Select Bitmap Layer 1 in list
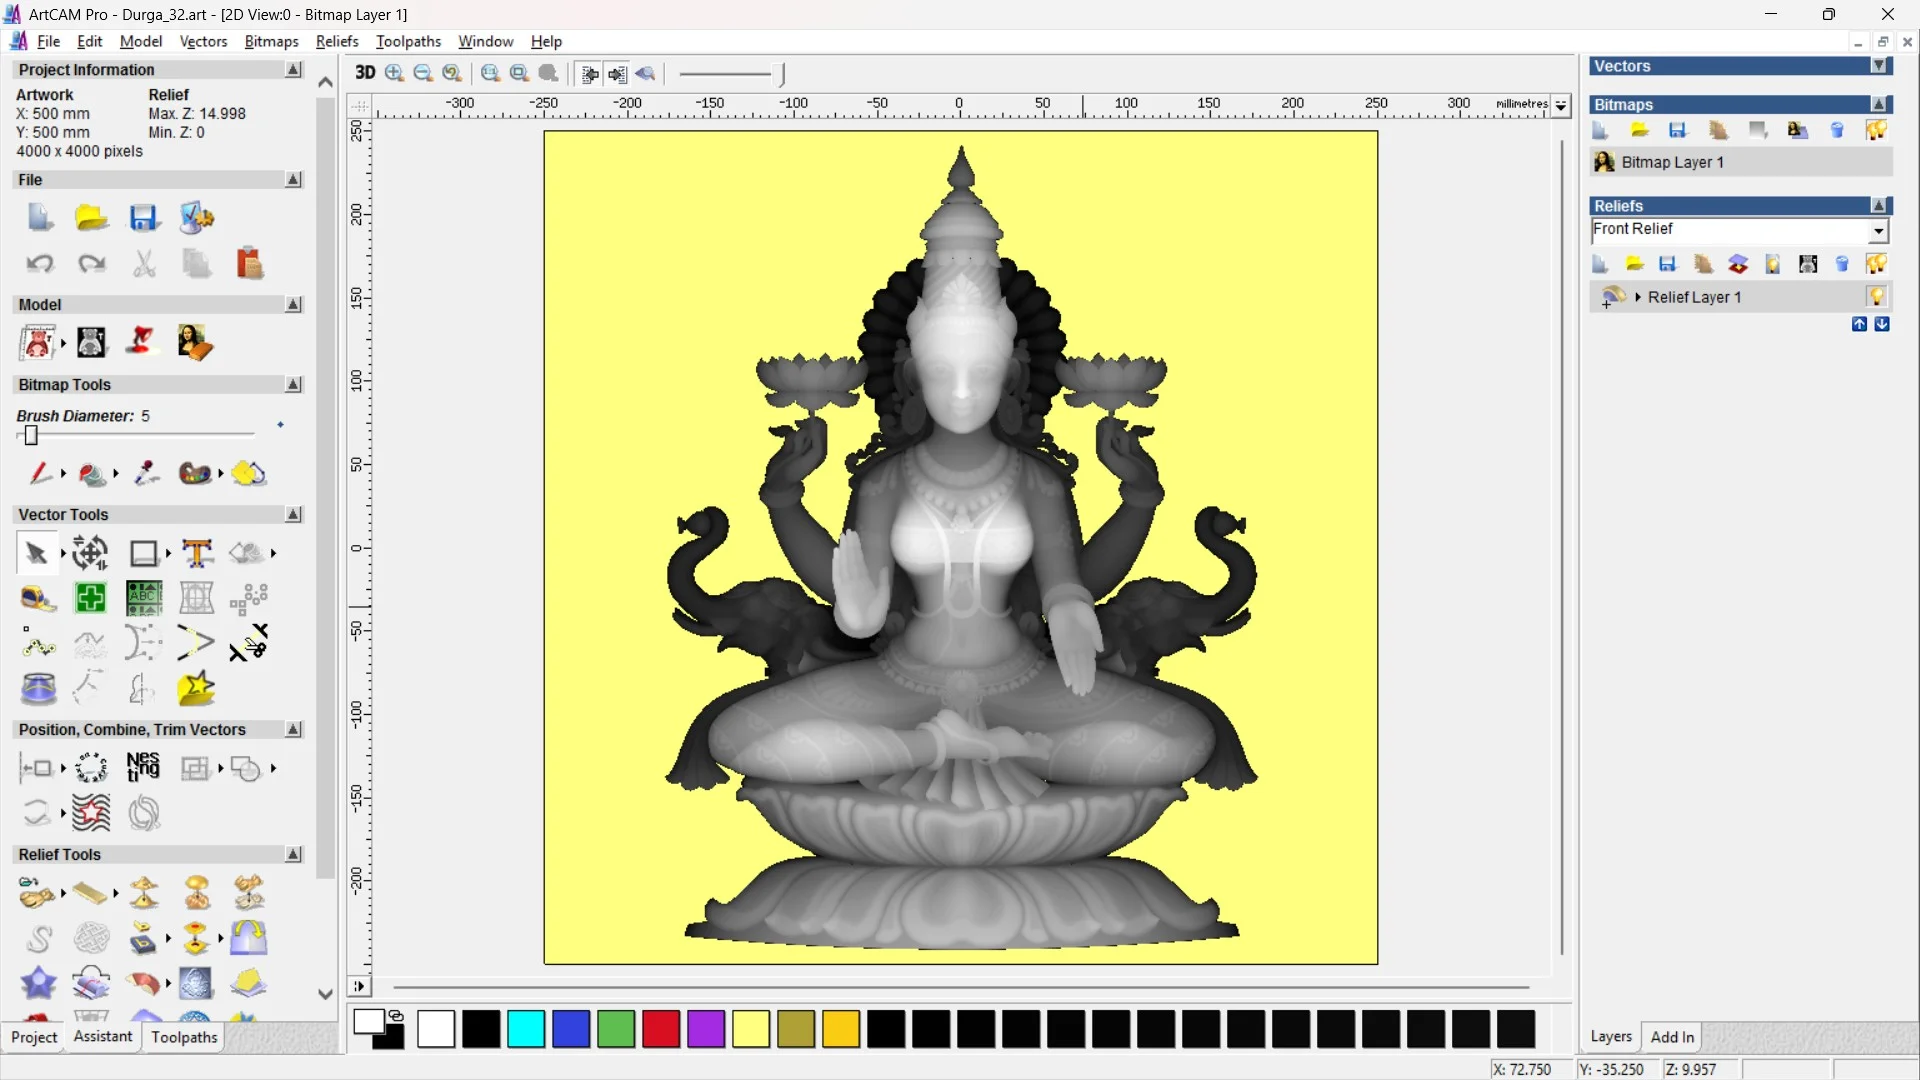This screenshot has width=1920, height=1080. (x=1672, y=162)
